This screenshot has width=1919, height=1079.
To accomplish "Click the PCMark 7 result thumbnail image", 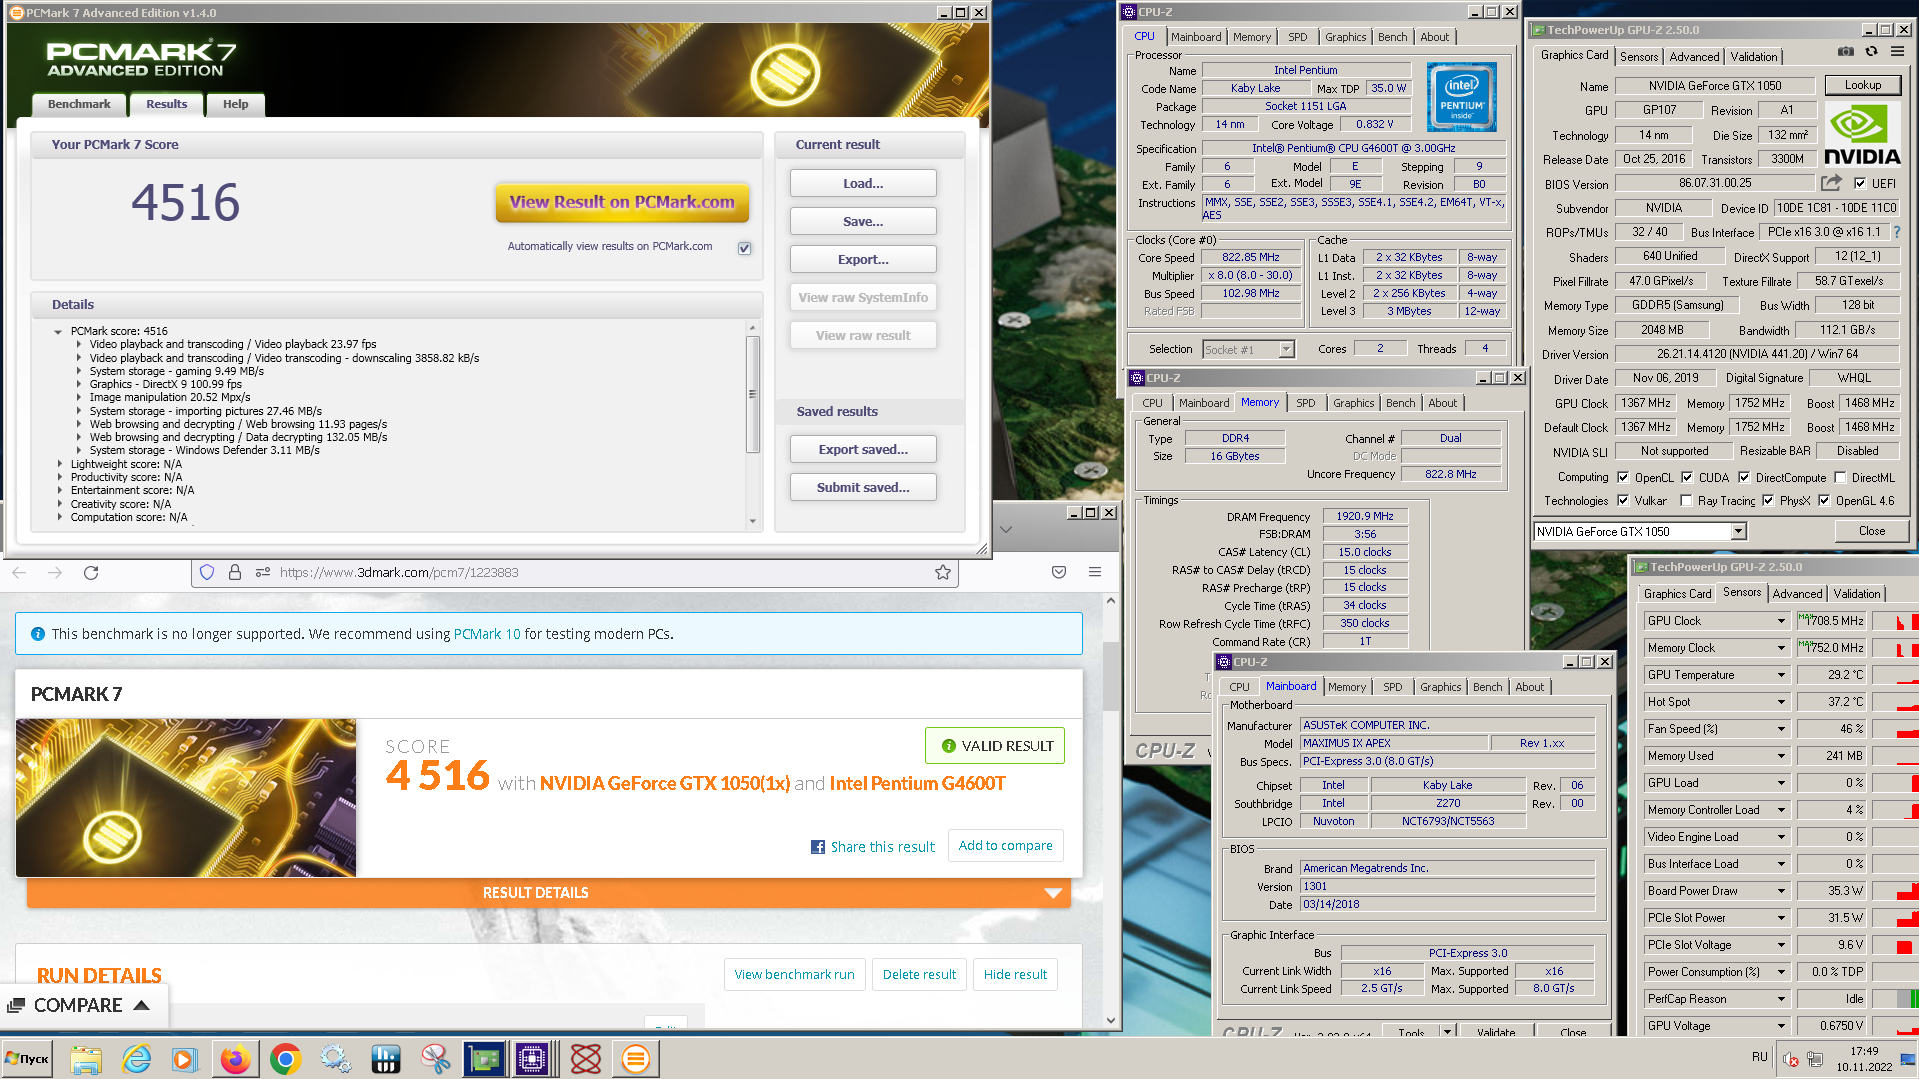I will pos(186,798).
